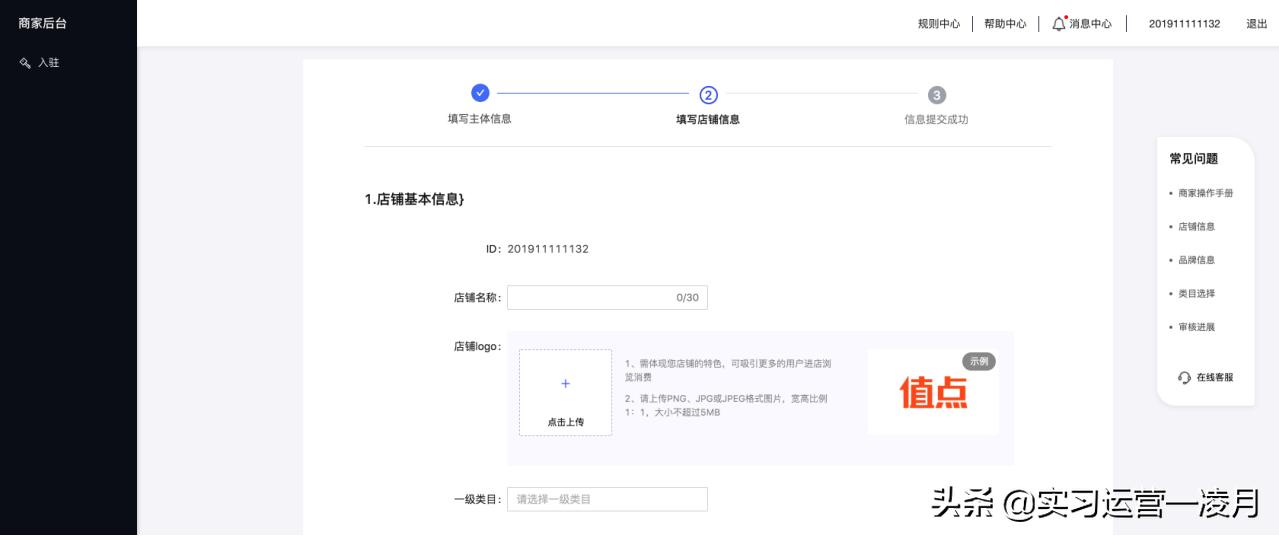
Task: Open 在线客服 online support
Action: tap(1215, 378)
